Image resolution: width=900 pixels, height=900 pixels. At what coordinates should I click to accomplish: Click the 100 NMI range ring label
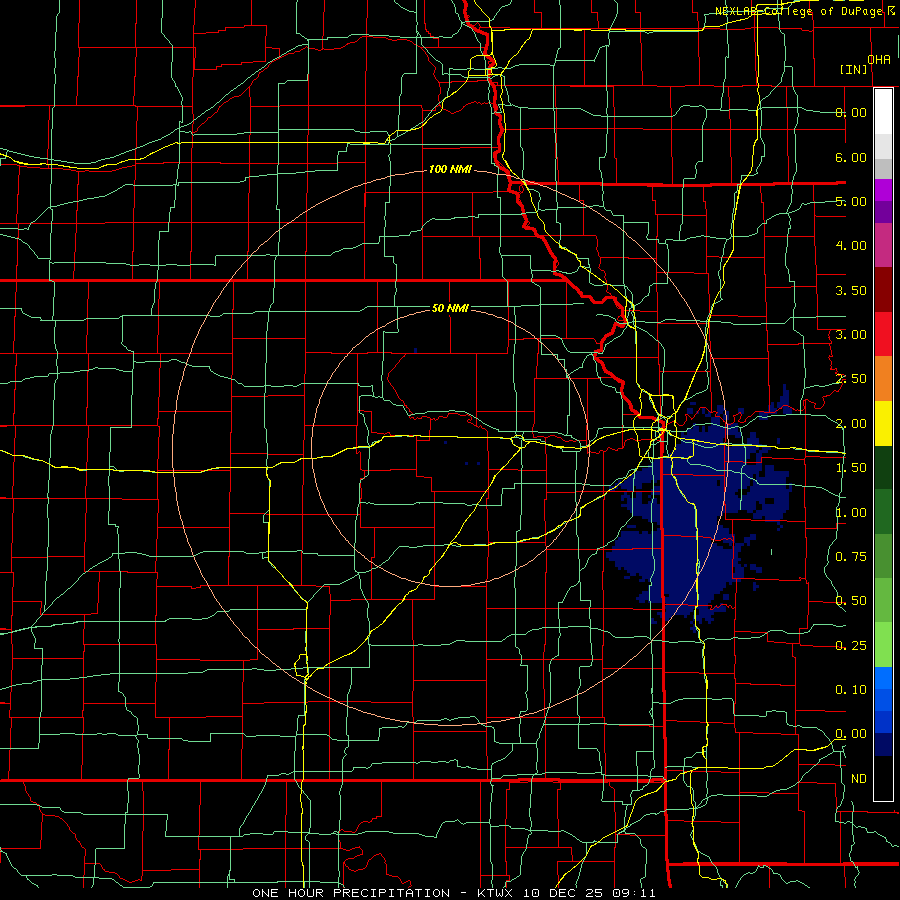coord(450,169)
